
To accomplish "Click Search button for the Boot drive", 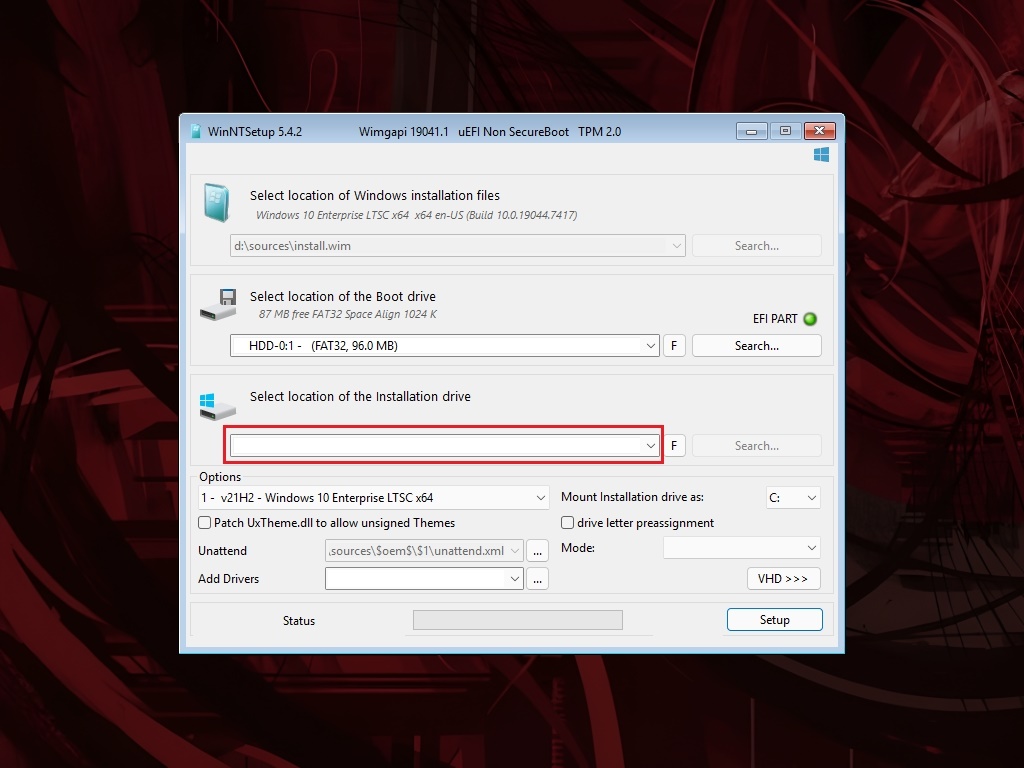I will [x=757, y=345].
